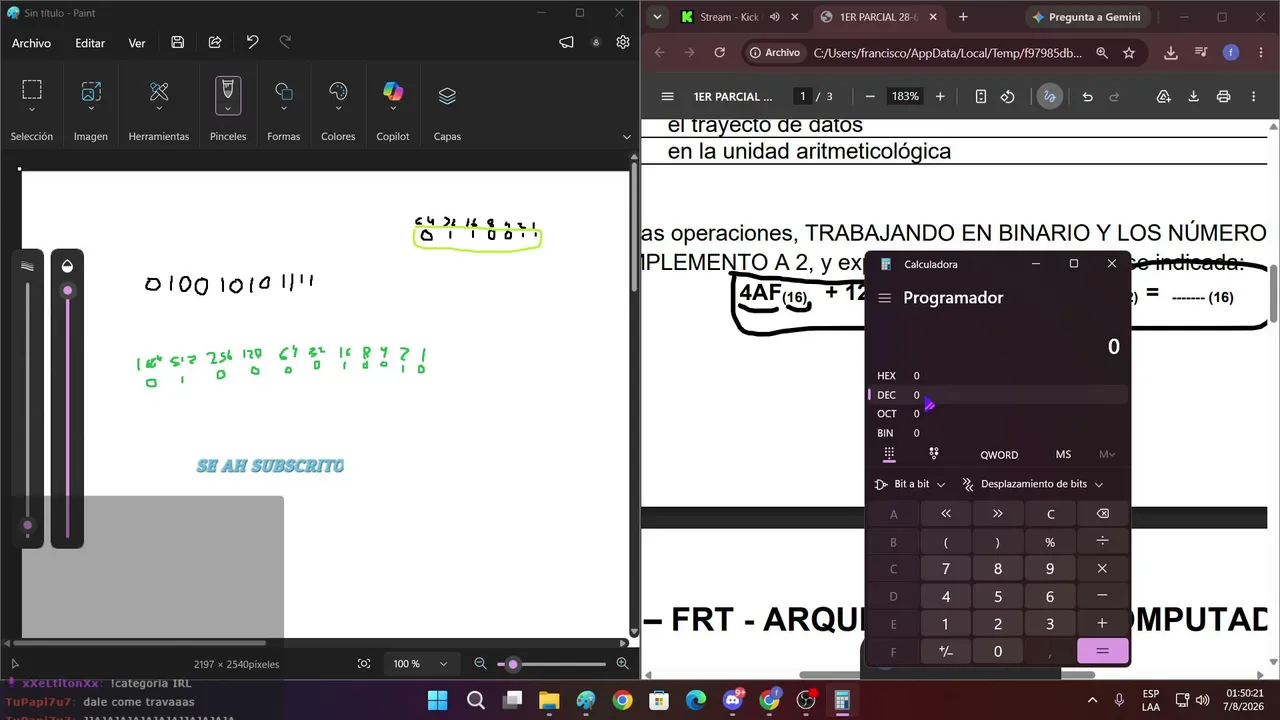The image size is (1280, 720).
Task: Open the Editar menu in Paint
Action: (90, 43)
